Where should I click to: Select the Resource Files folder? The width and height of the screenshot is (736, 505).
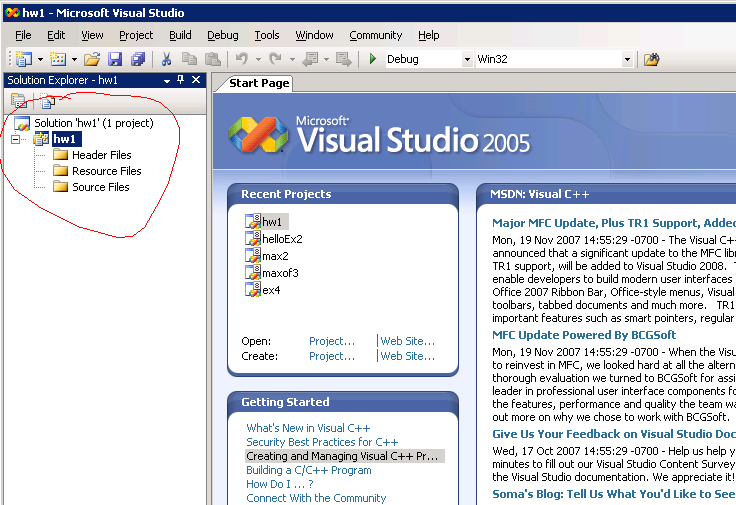pyautogui.click(x=107, y=171)
